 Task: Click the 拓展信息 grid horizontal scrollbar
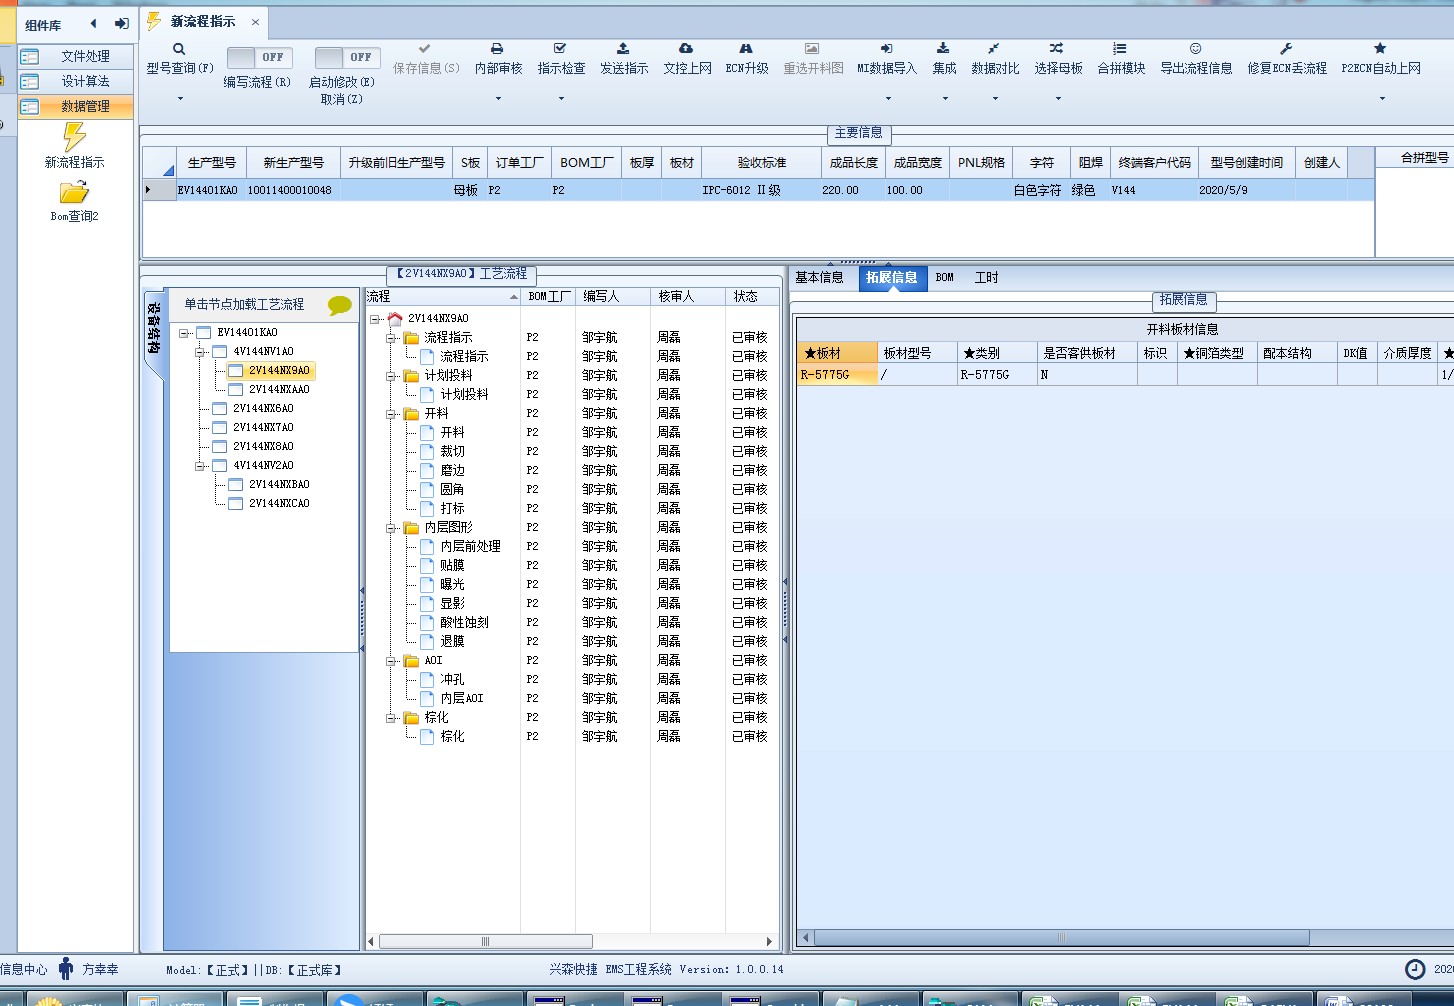(1061, 938)
